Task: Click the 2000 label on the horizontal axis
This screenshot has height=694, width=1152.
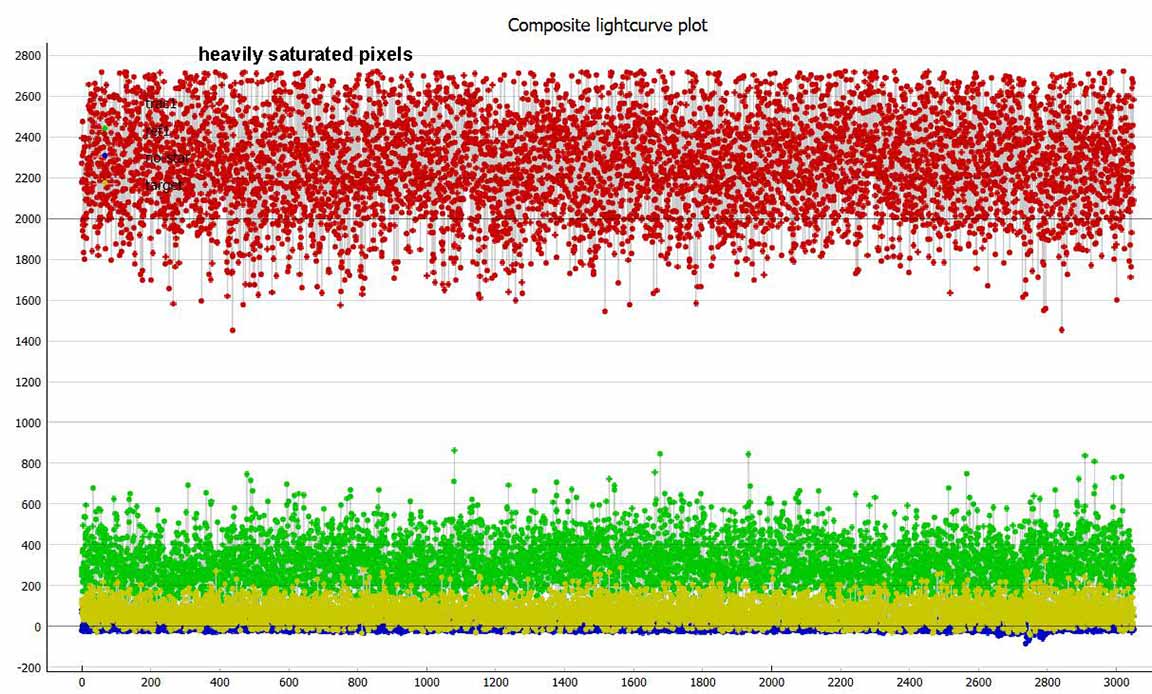Action: pos(771,682)
